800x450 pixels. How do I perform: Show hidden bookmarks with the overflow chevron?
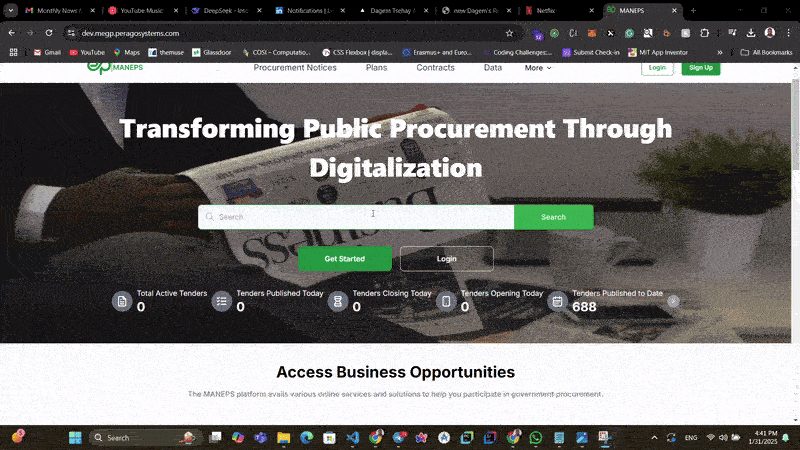[x=720, y=52]
